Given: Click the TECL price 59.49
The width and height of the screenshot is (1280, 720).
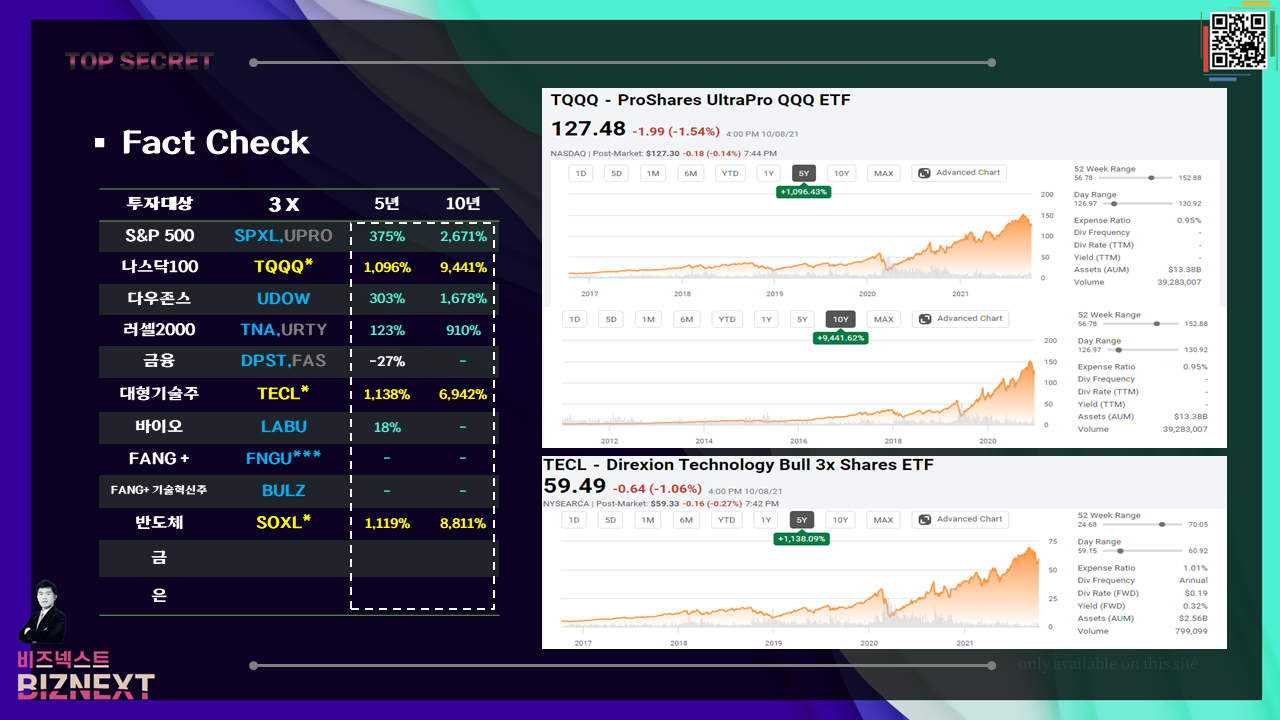Looking at the screenshot, I should tap(575, 486).
